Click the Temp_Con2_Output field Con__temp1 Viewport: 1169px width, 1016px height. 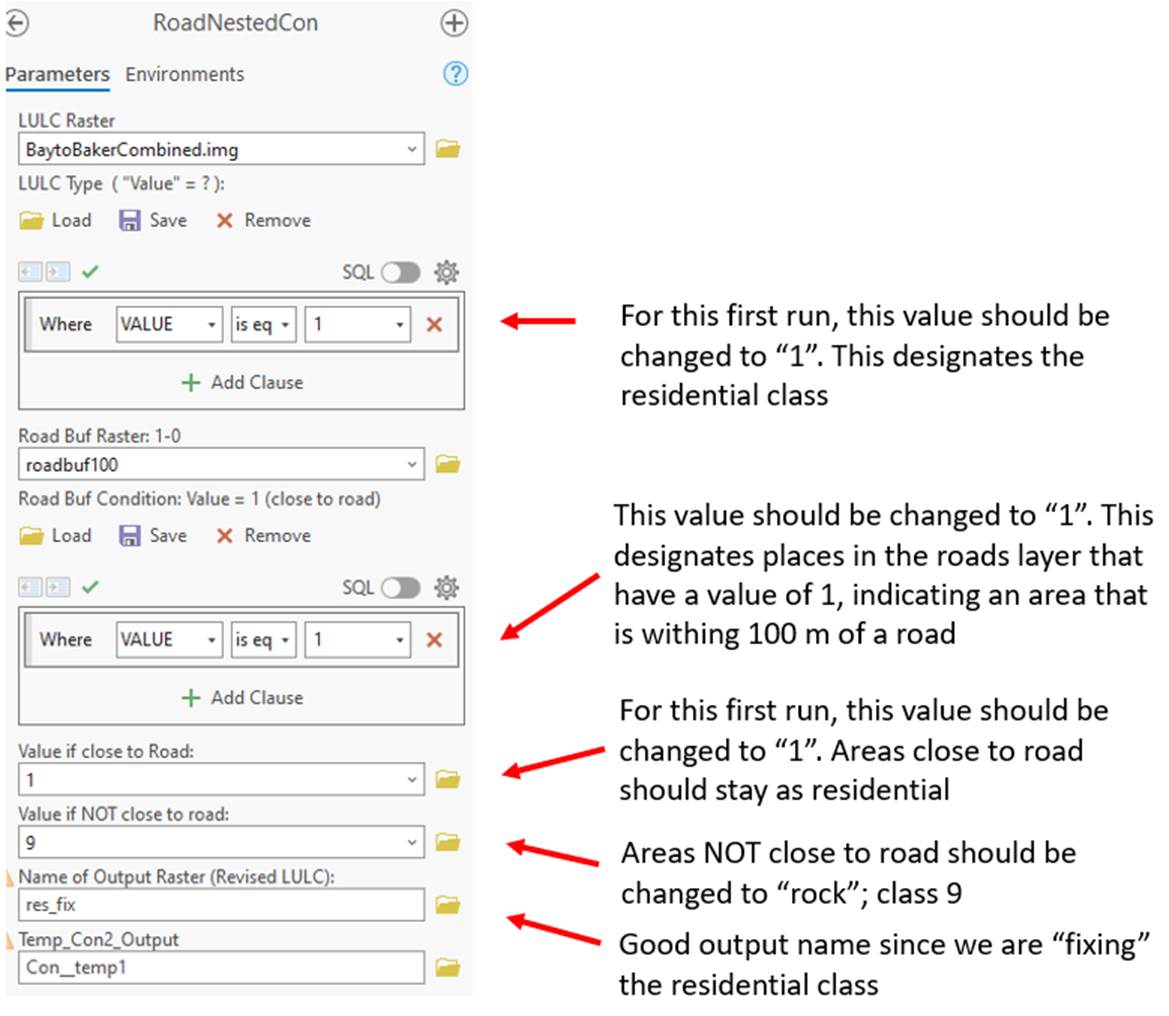click(x=221, y=968)
